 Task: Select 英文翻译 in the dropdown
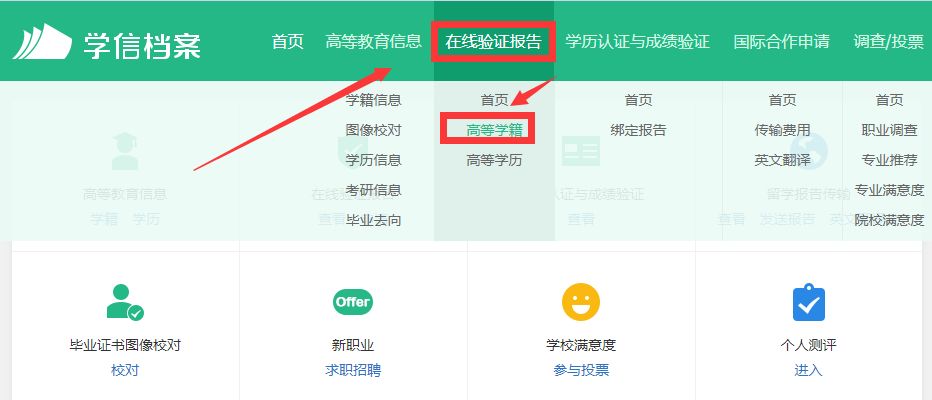tap(782, 160)
